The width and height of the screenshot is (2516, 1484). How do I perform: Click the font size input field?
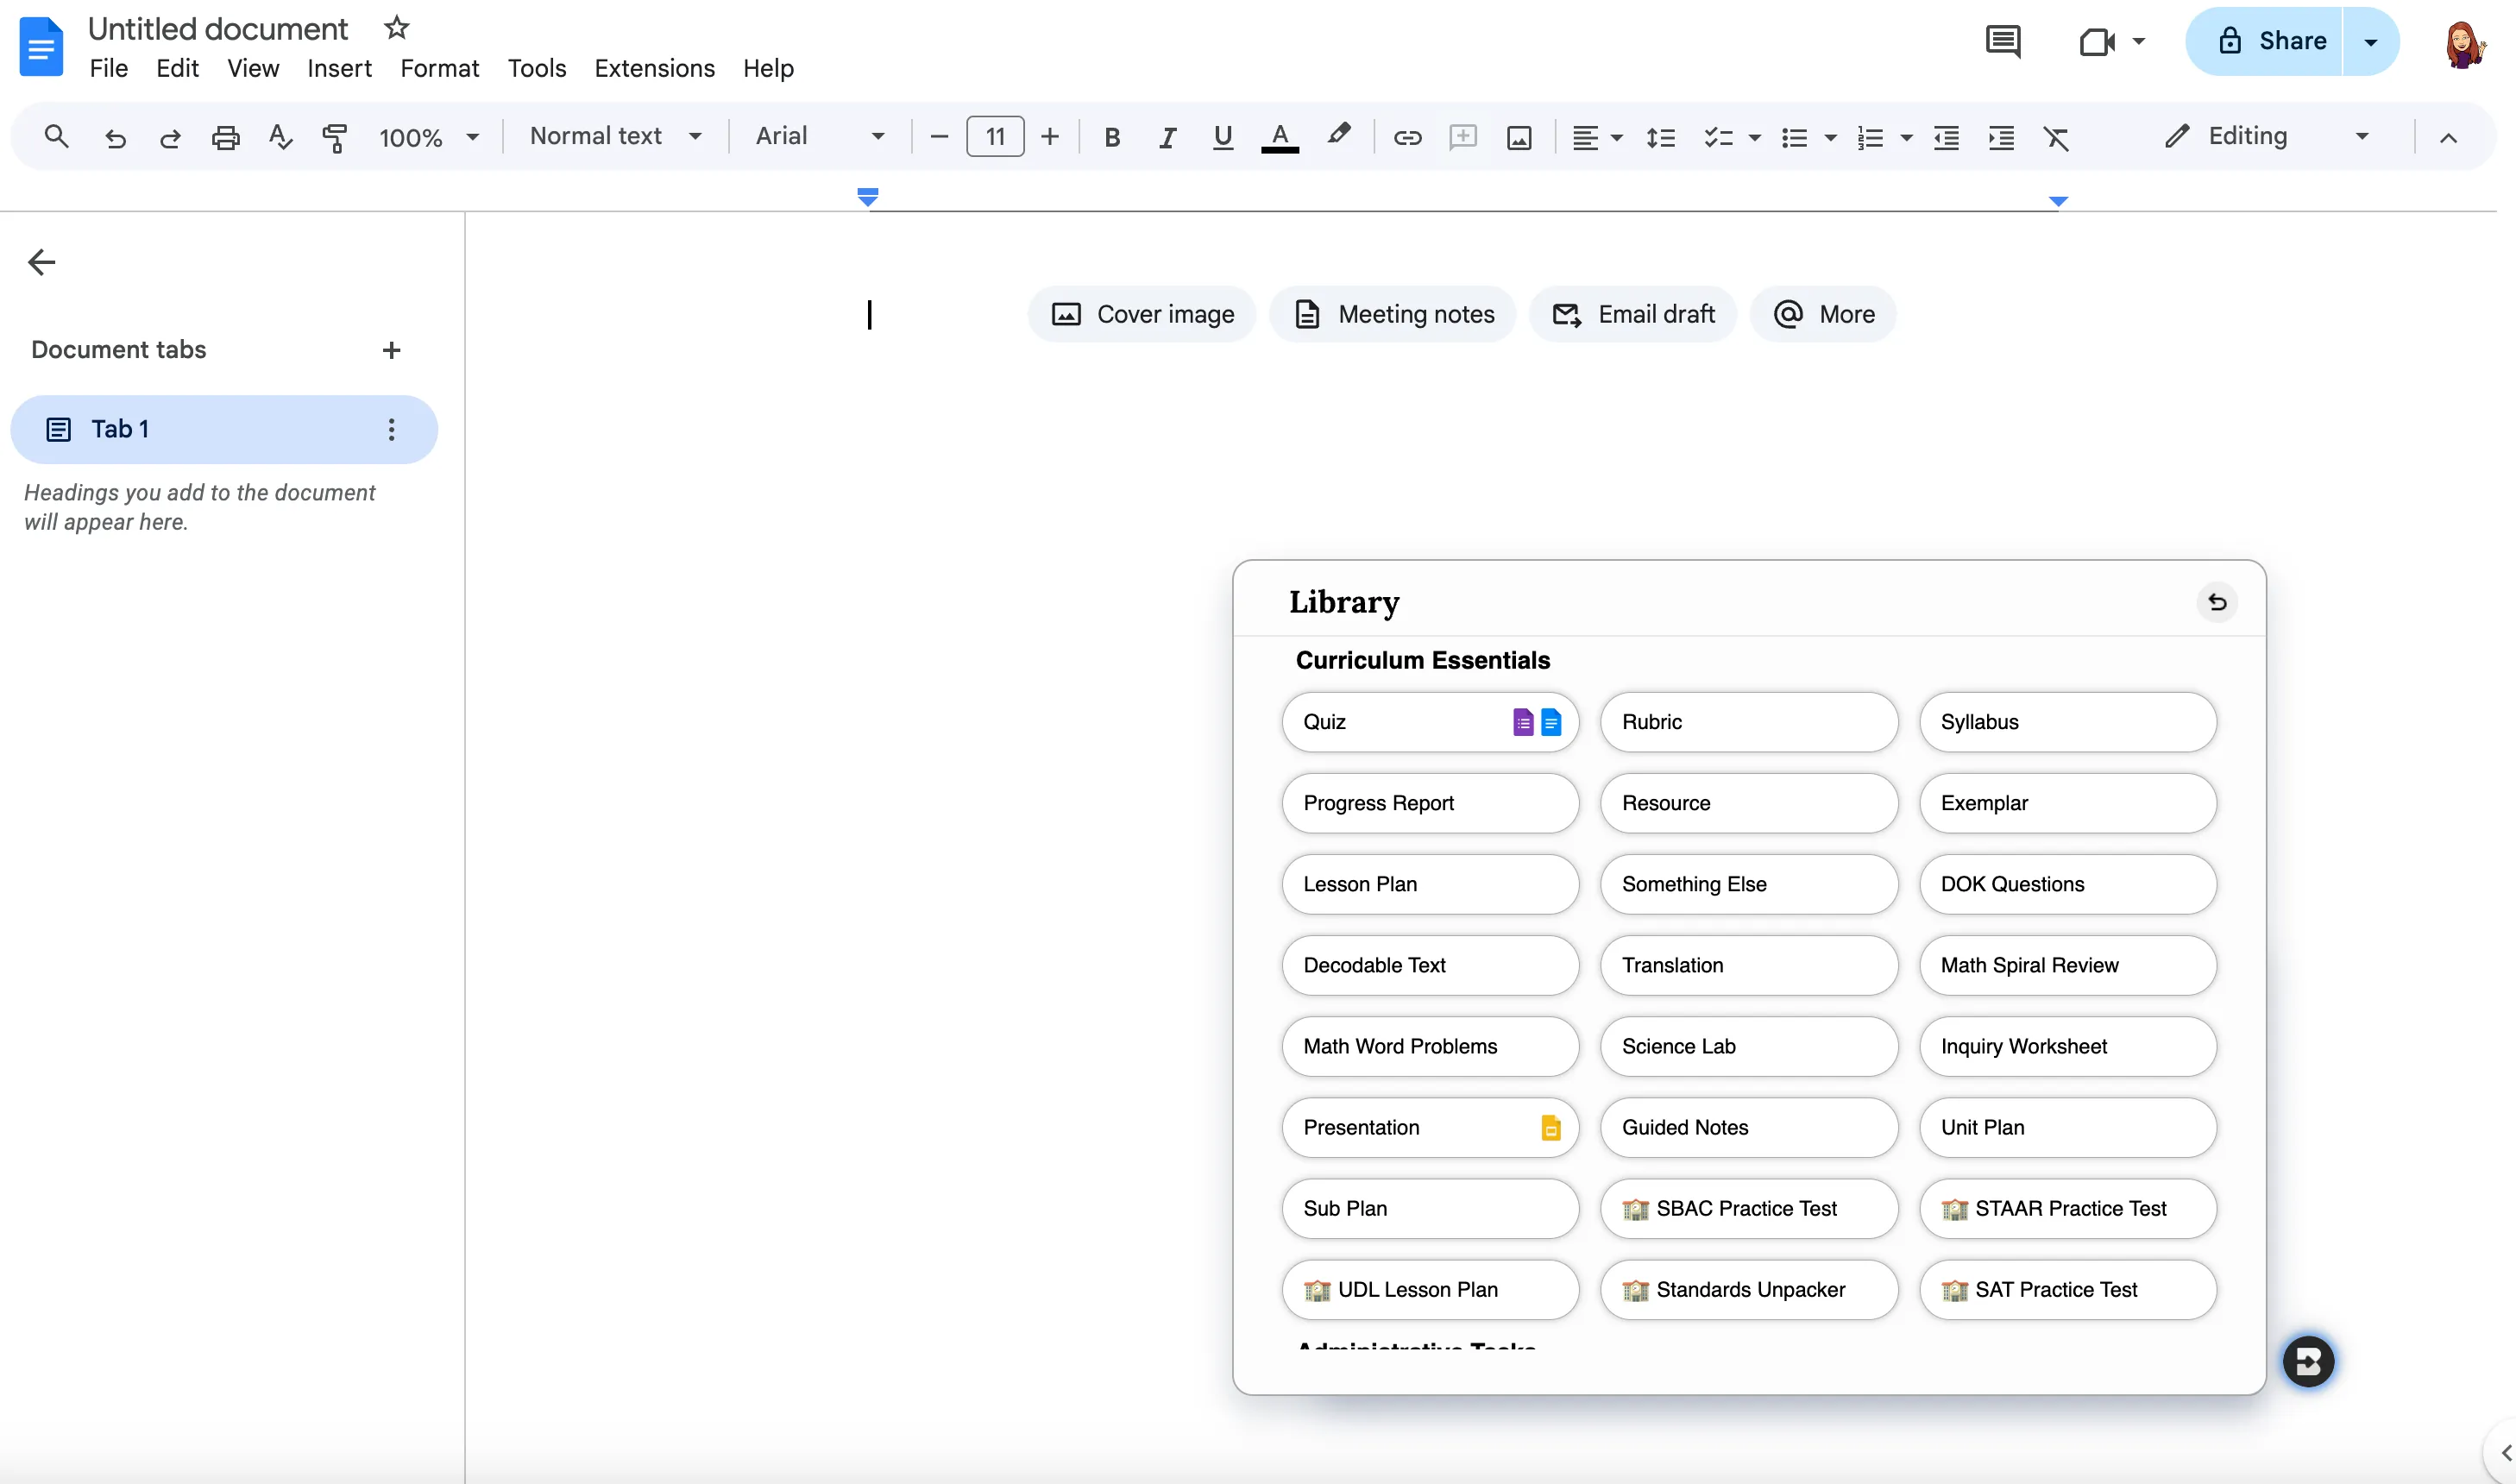(994, 137)
